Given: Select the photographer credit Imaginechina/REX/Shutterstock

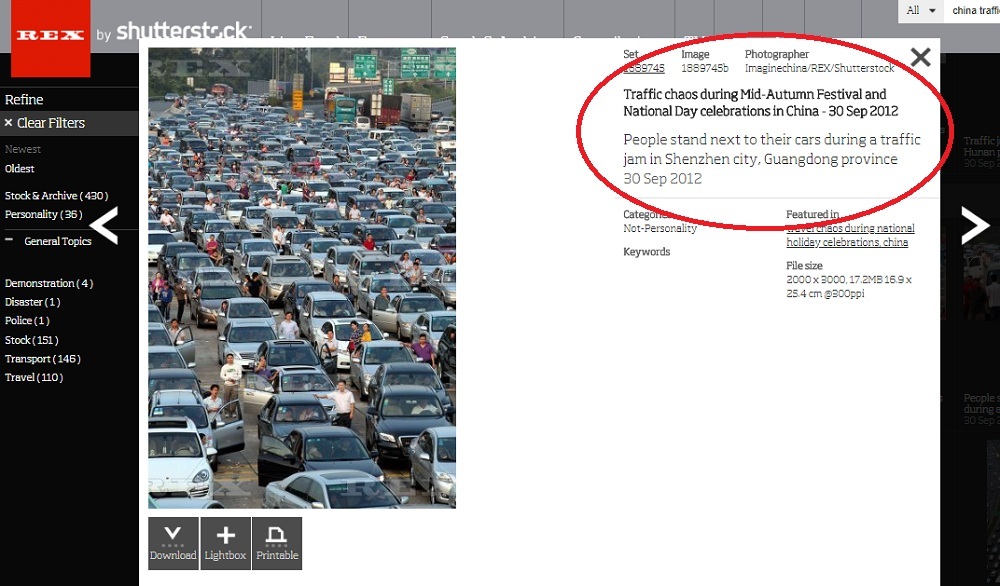Looking at the screenshot, I should tap(820, 68).
